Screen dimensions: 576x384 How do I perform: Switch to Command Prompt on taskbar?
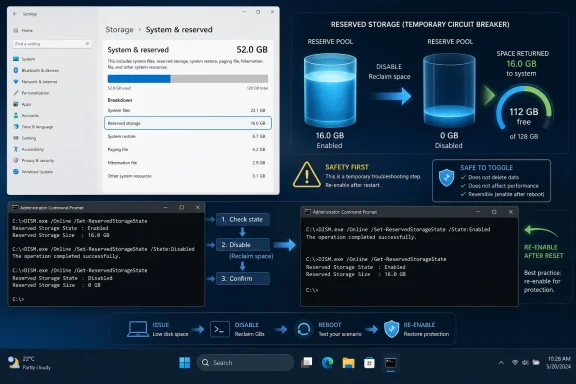click(x=390, y=363)
